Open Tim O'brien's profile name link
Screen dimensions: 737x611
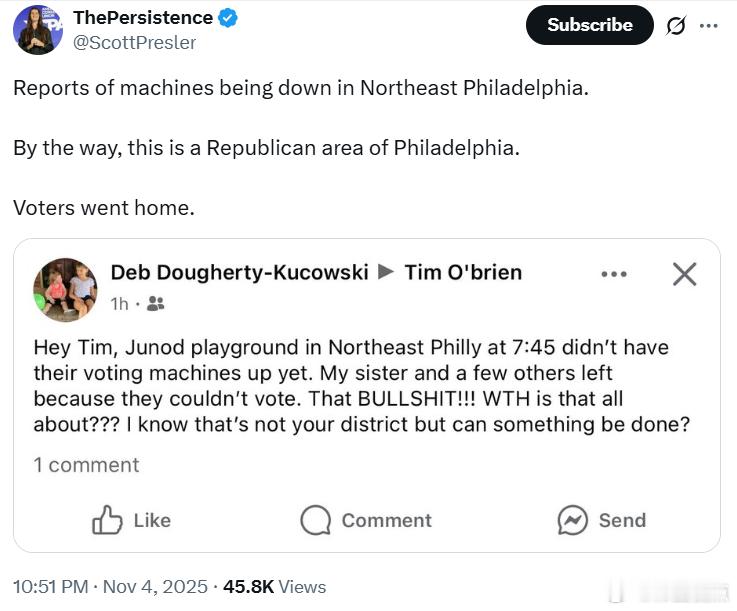[463, 272]
